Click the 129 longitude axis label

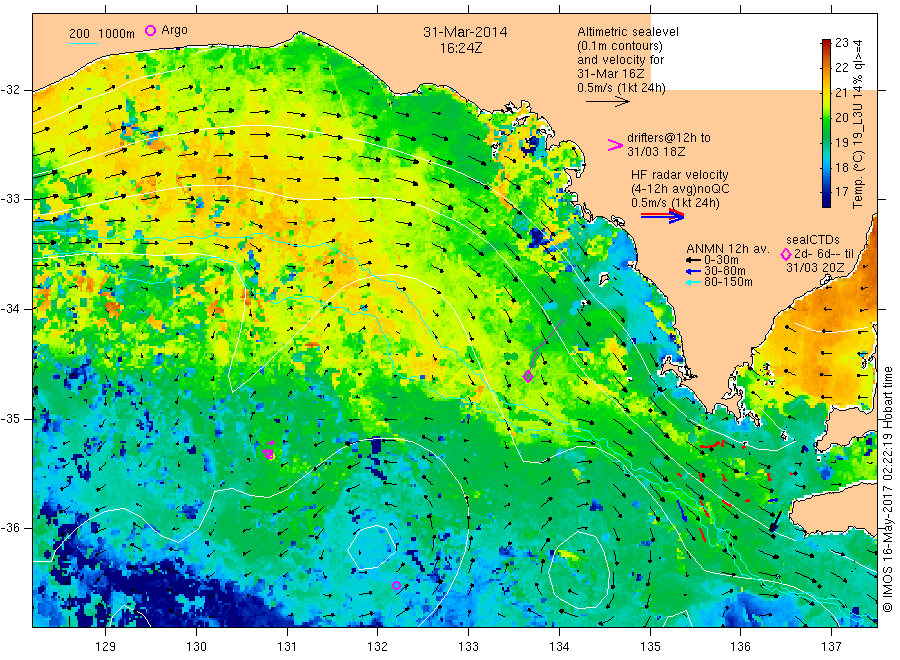click(x=106, y=647)
